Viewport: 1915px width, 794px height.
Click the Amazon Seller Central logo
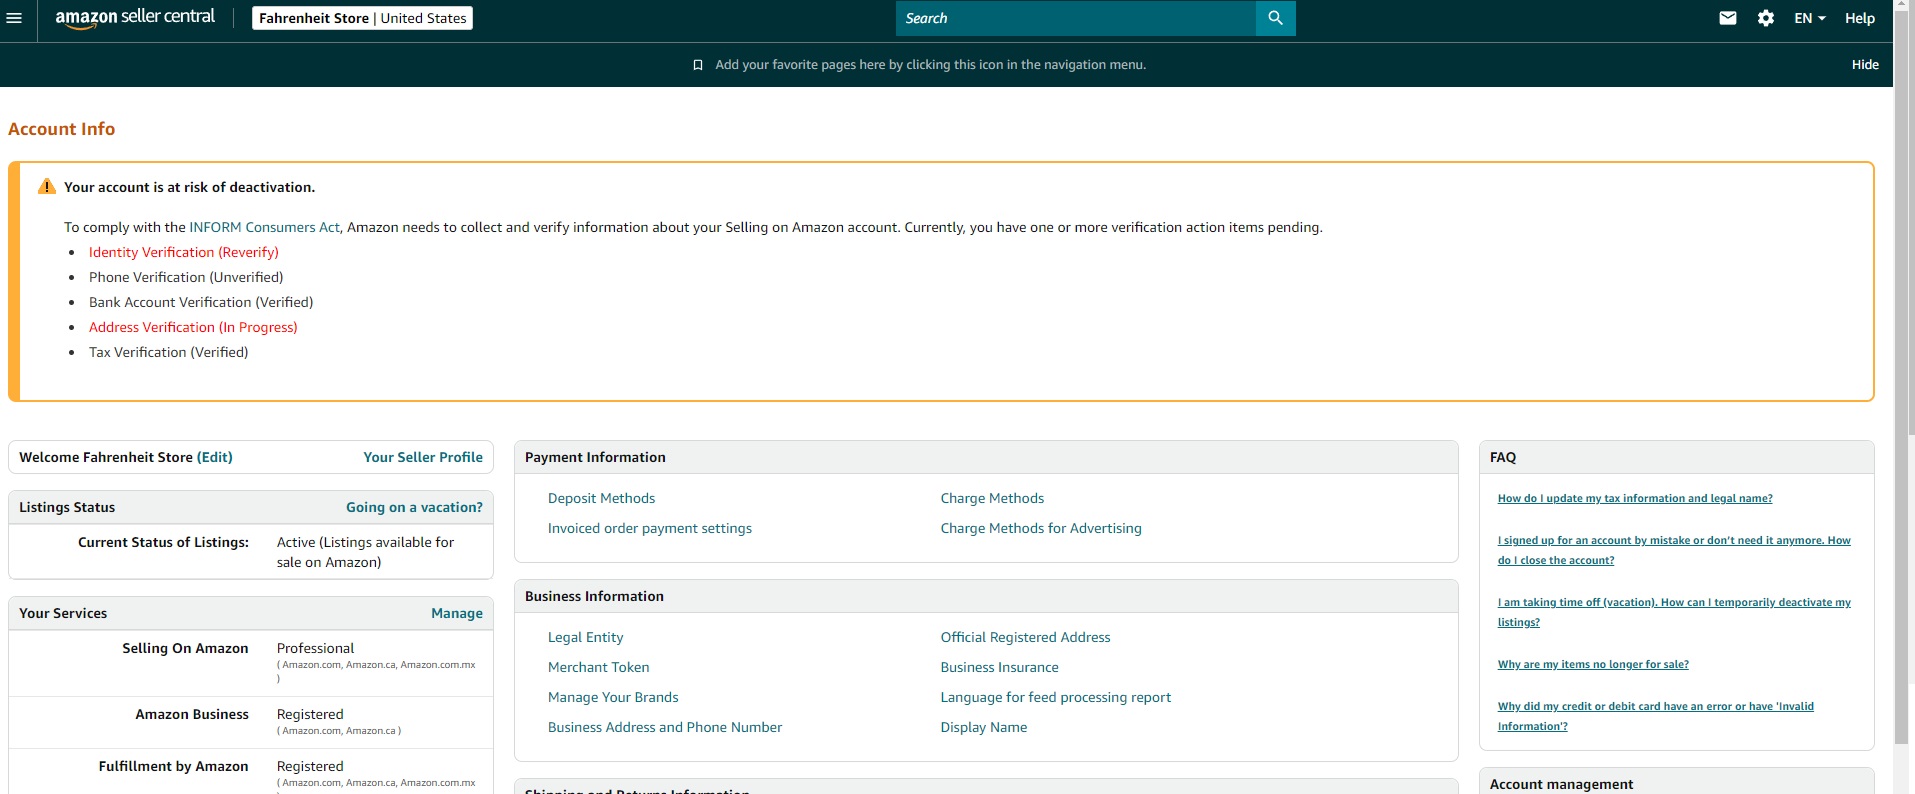(135, 18)
